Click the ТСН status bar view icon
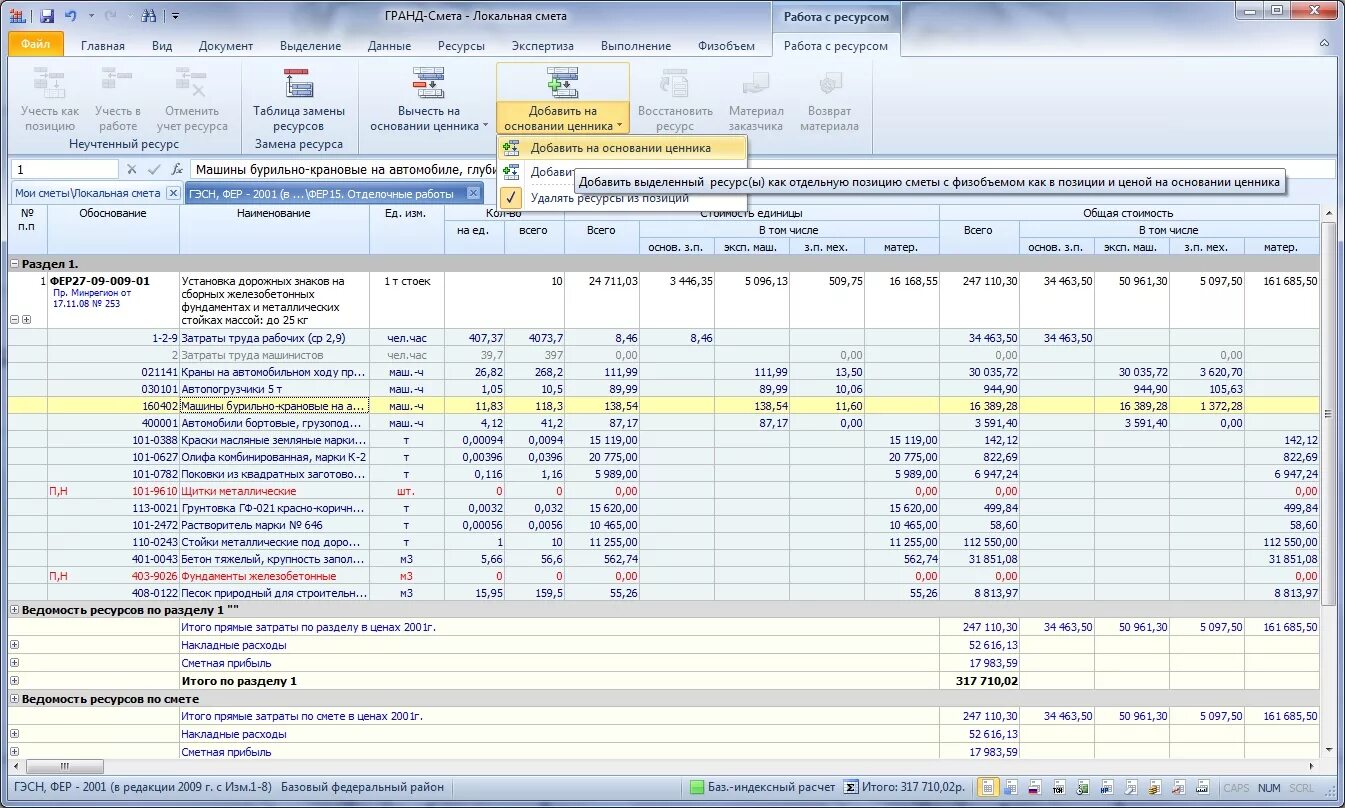Image resolution: width=1345 pixels, height=808 pixels. [1059, 788]
